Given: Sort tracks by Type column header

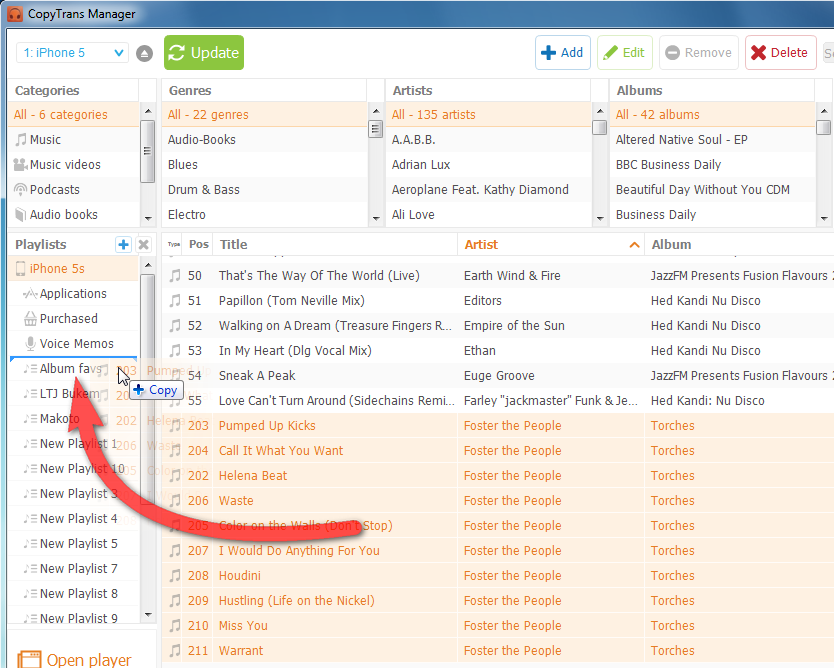Looking at the screenshot, I should pos(173,245).
